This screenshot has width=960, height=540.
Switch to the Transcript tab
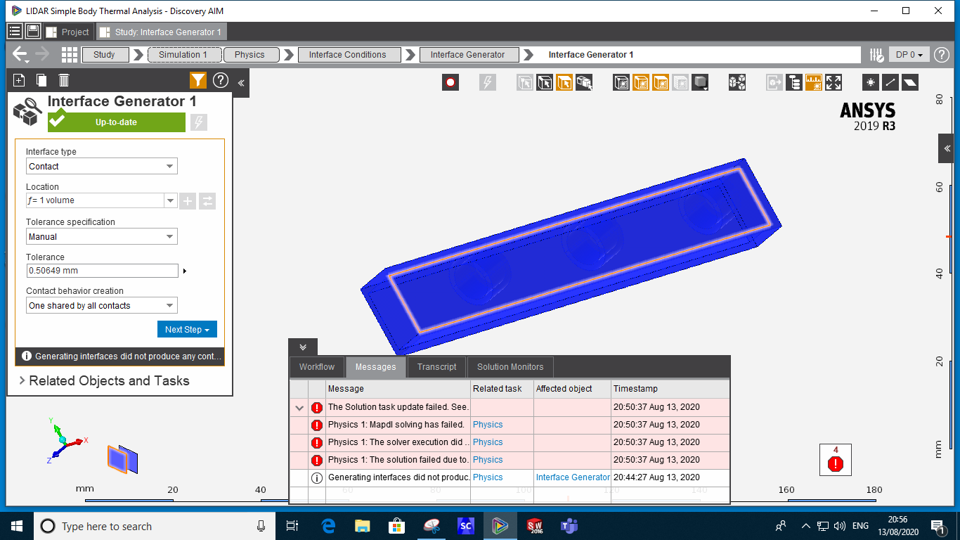(437, 367)
